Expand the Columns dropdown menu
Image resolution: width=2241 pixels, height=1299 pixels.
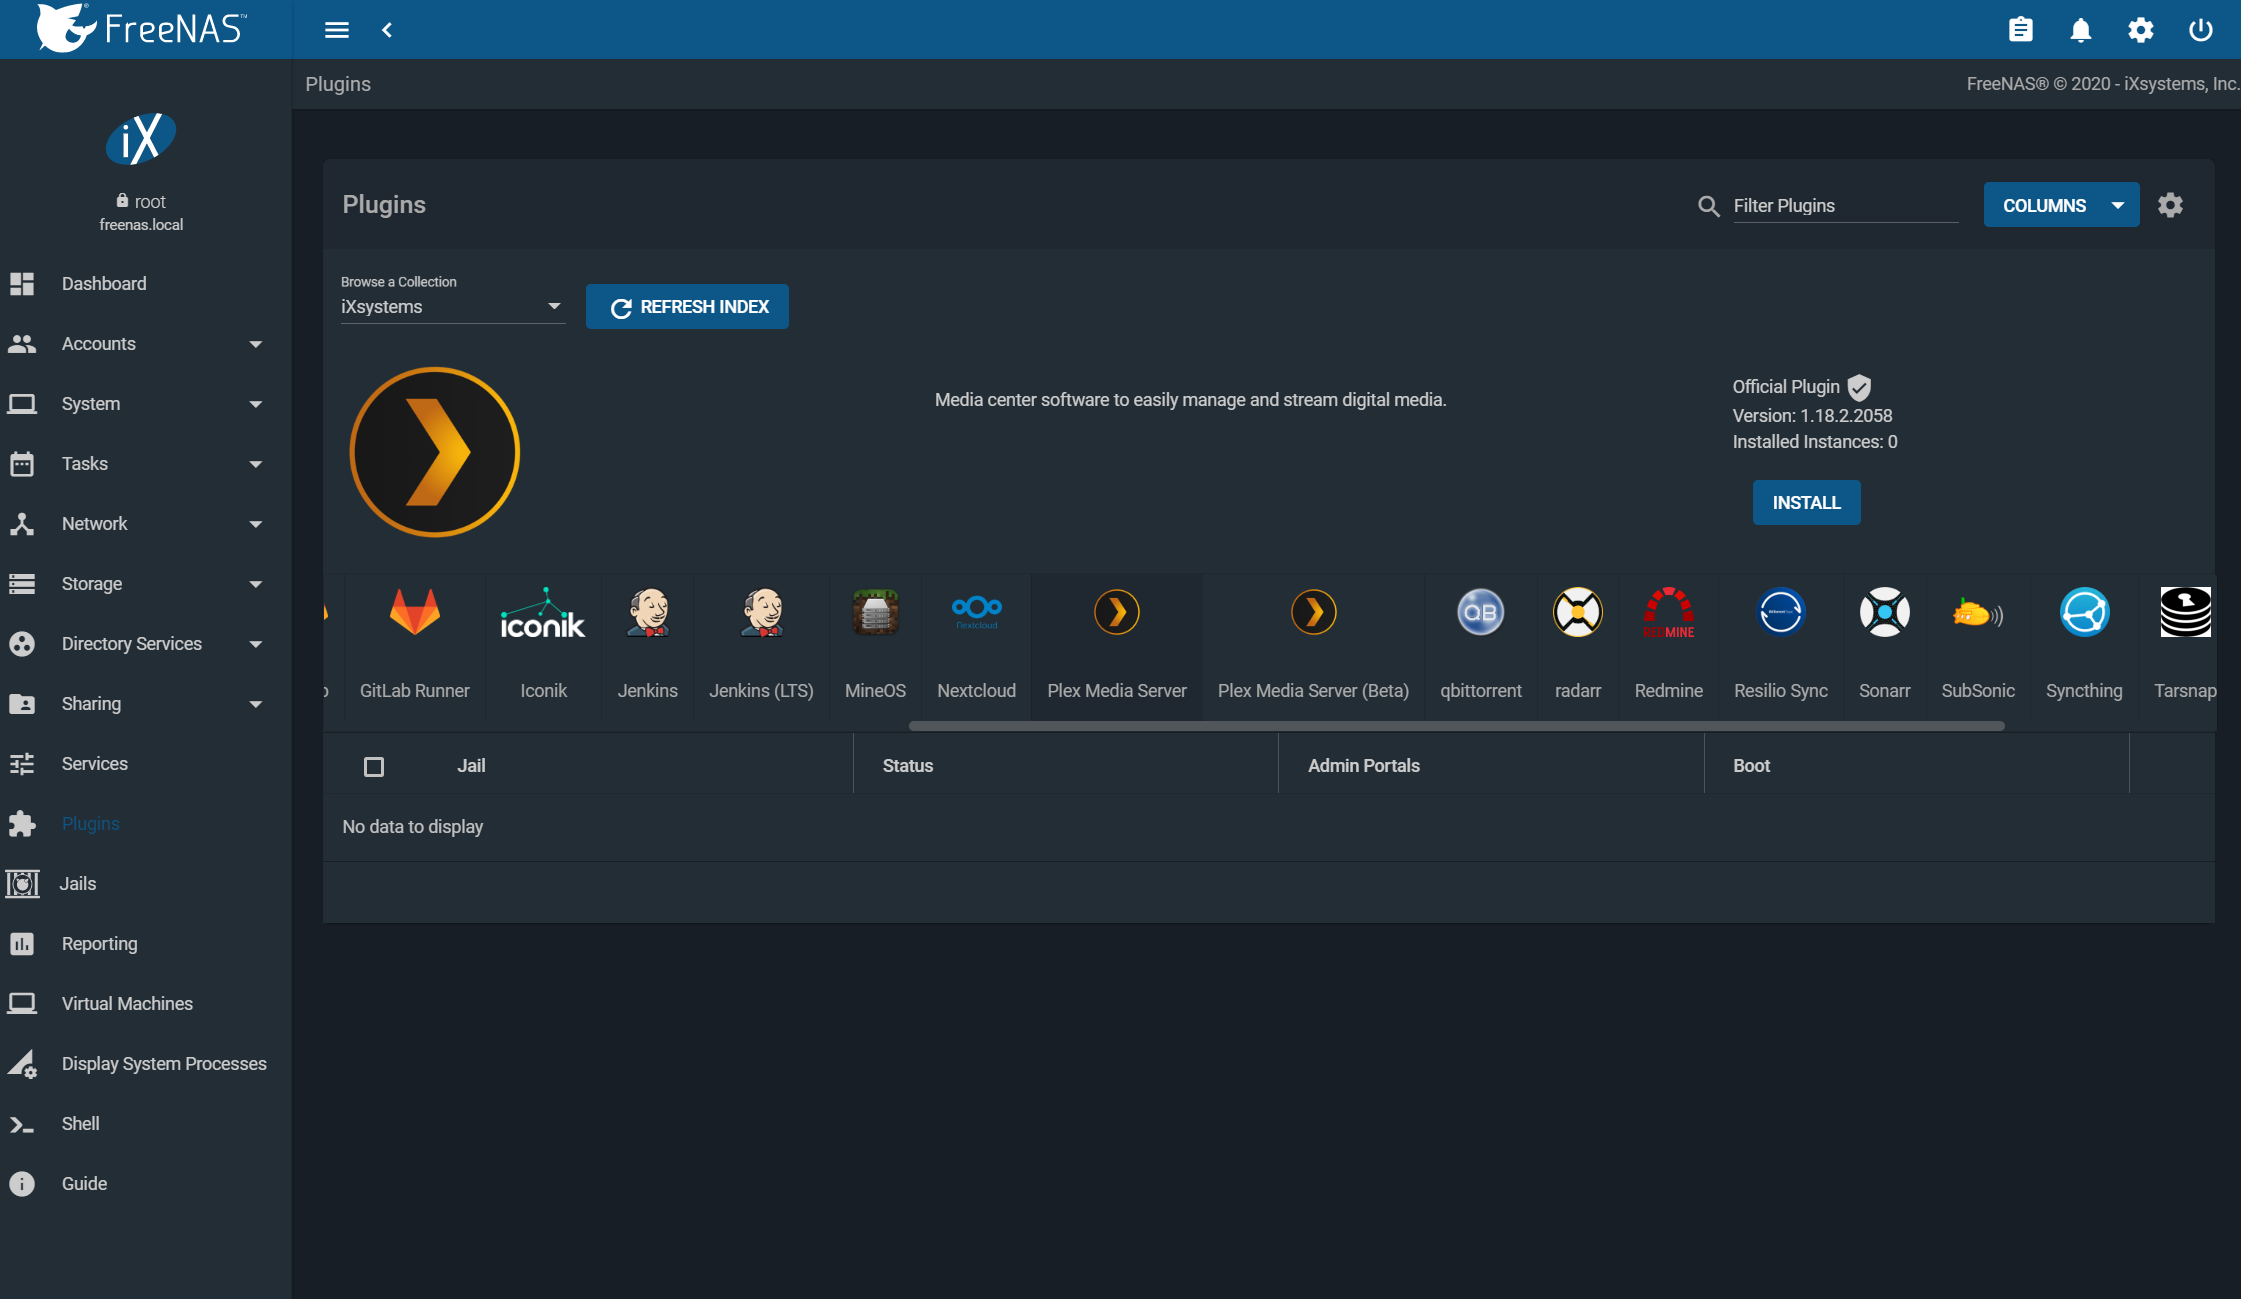[x=2063, y=204]
